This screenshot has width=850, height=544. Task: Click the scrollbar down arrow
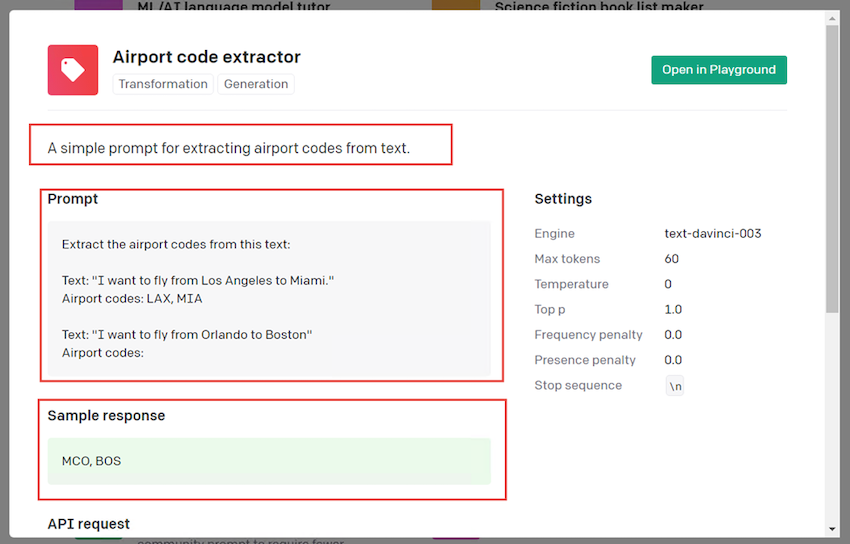(x=832, y=529)
